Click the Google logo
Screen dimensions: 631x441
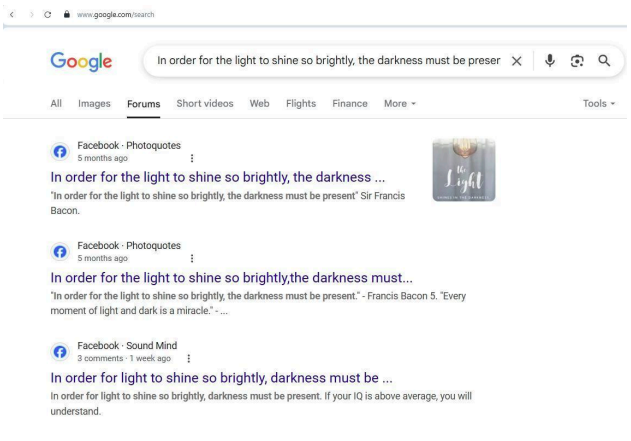pos(81,61)
